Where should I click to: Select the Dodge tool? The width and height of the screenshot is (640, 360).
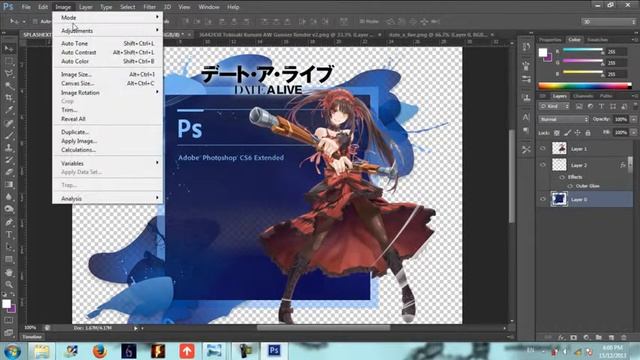pos(9,209)
